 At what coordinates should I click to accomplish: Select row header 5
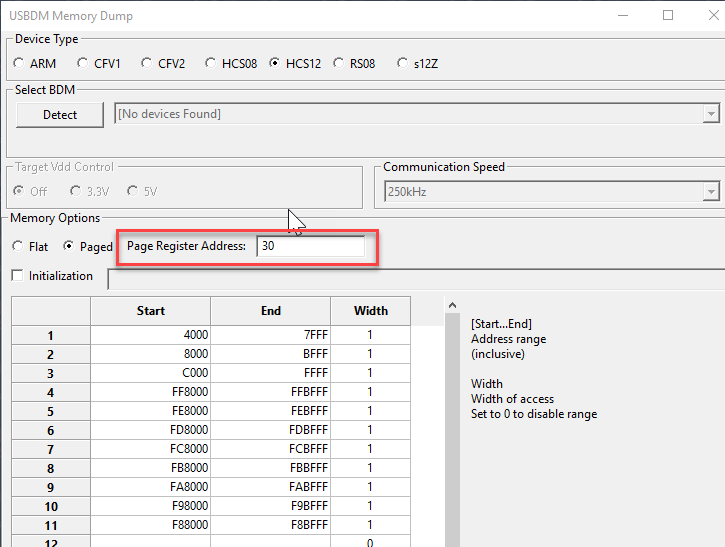click(51, 411)
